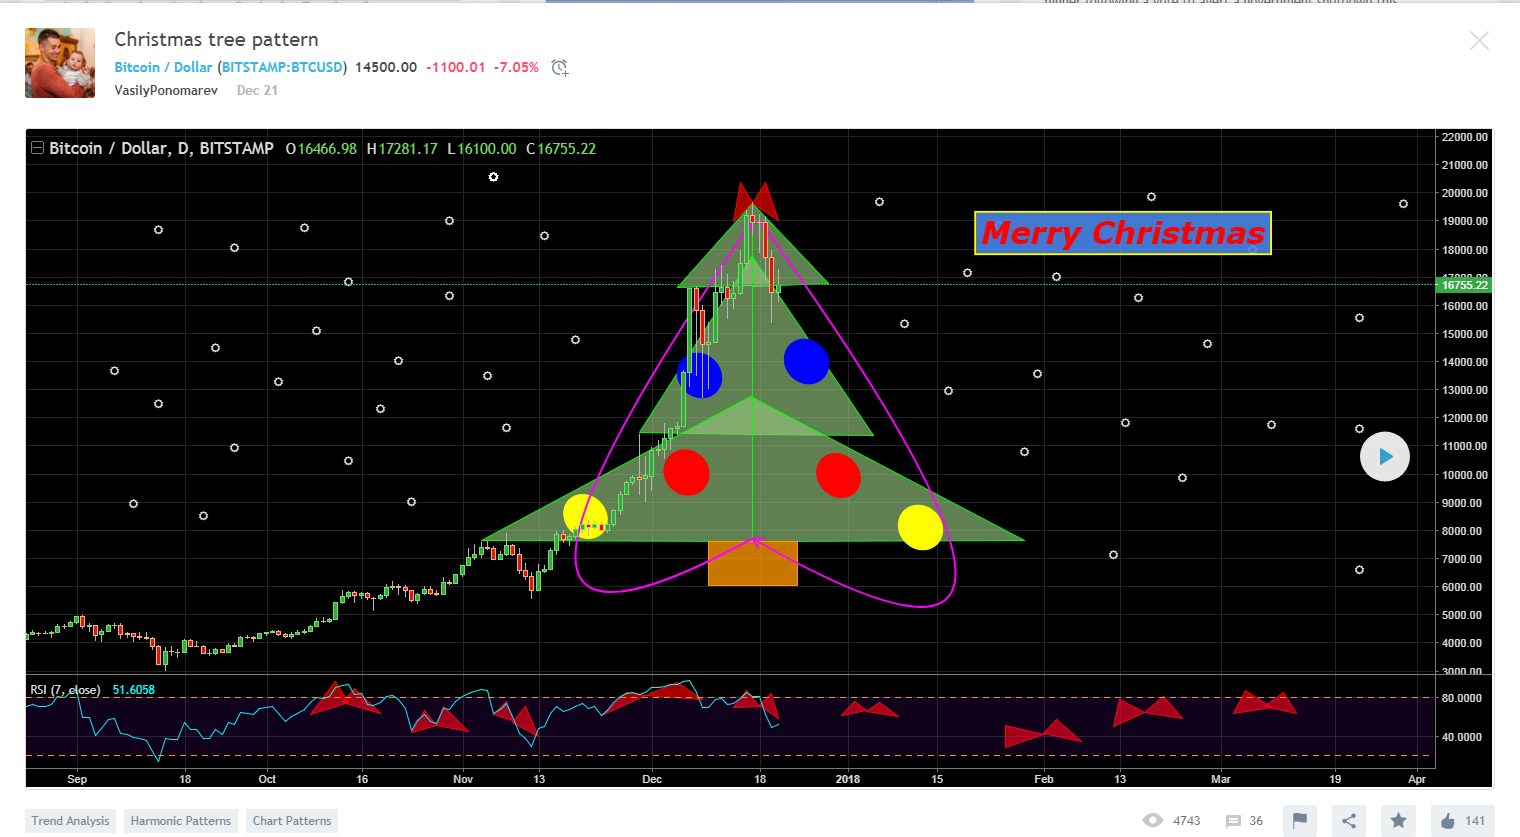This screenshot has width=1520, height=837.
Task: Click the Chart Patterns tag
Action: coord(292,821)
